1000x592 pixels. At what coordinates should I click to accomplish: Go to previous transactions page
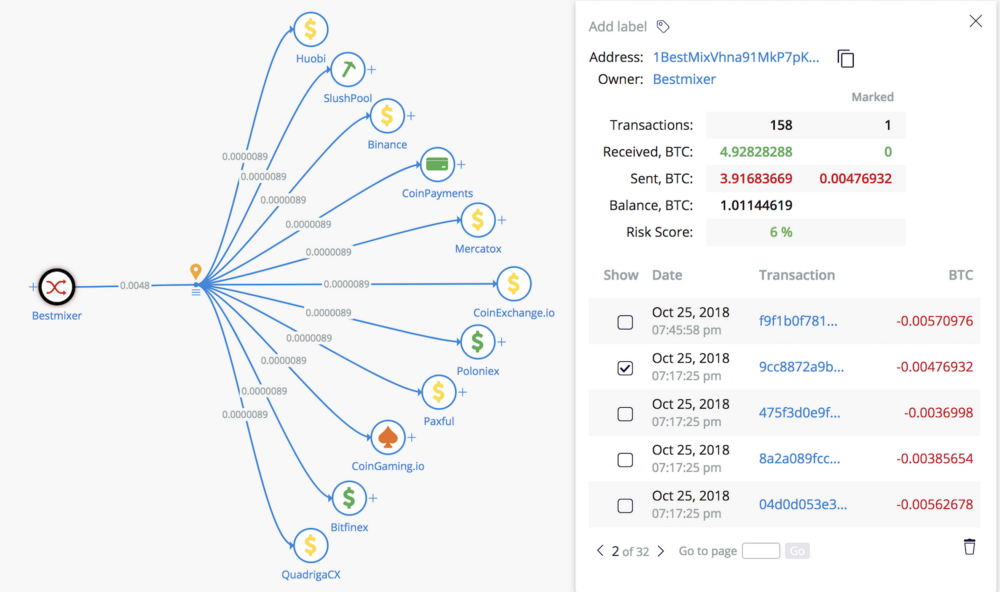pyautogui.click(x=600, y=551)
